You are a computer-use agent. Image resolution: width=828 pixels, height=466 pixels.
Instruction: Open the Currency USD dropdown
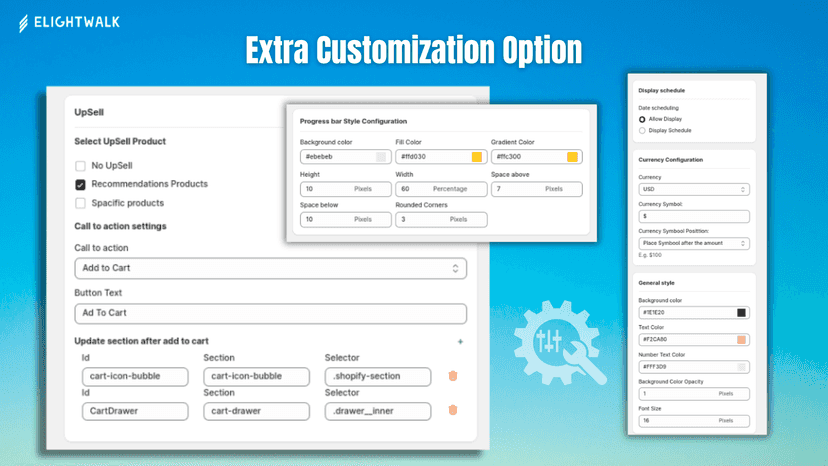(x=694, y=189)
